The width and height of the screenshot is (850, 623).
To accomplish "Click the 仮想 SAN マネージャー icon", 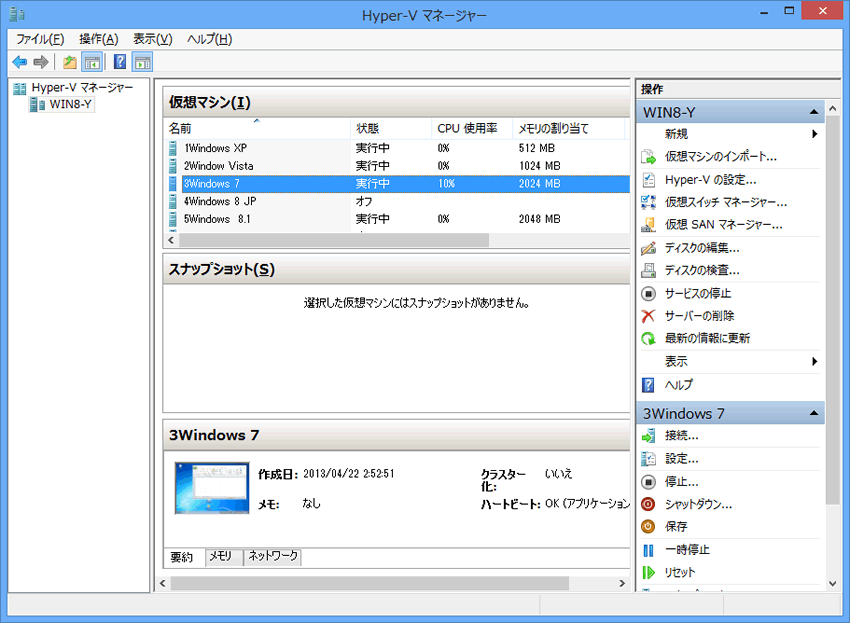I will point(648,224).
